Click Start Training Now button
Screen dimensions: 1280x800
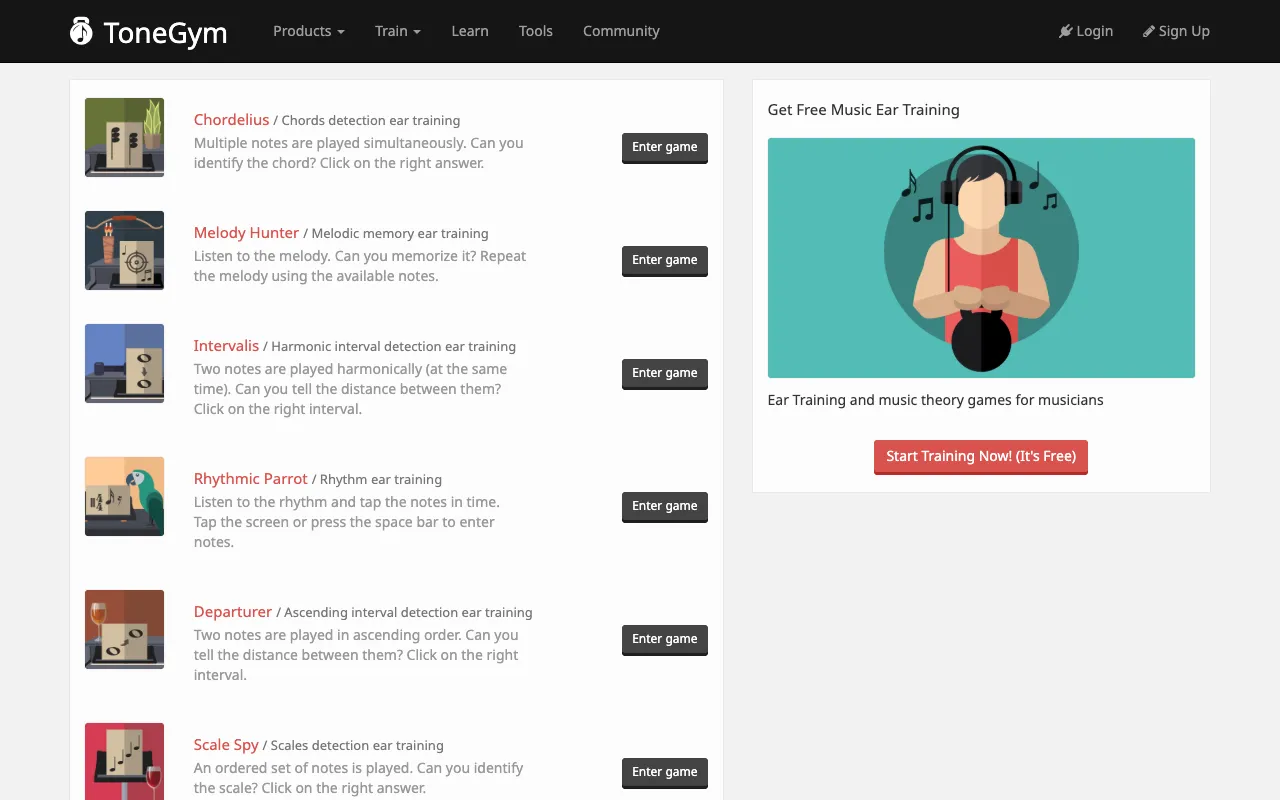tap(981, 456)
